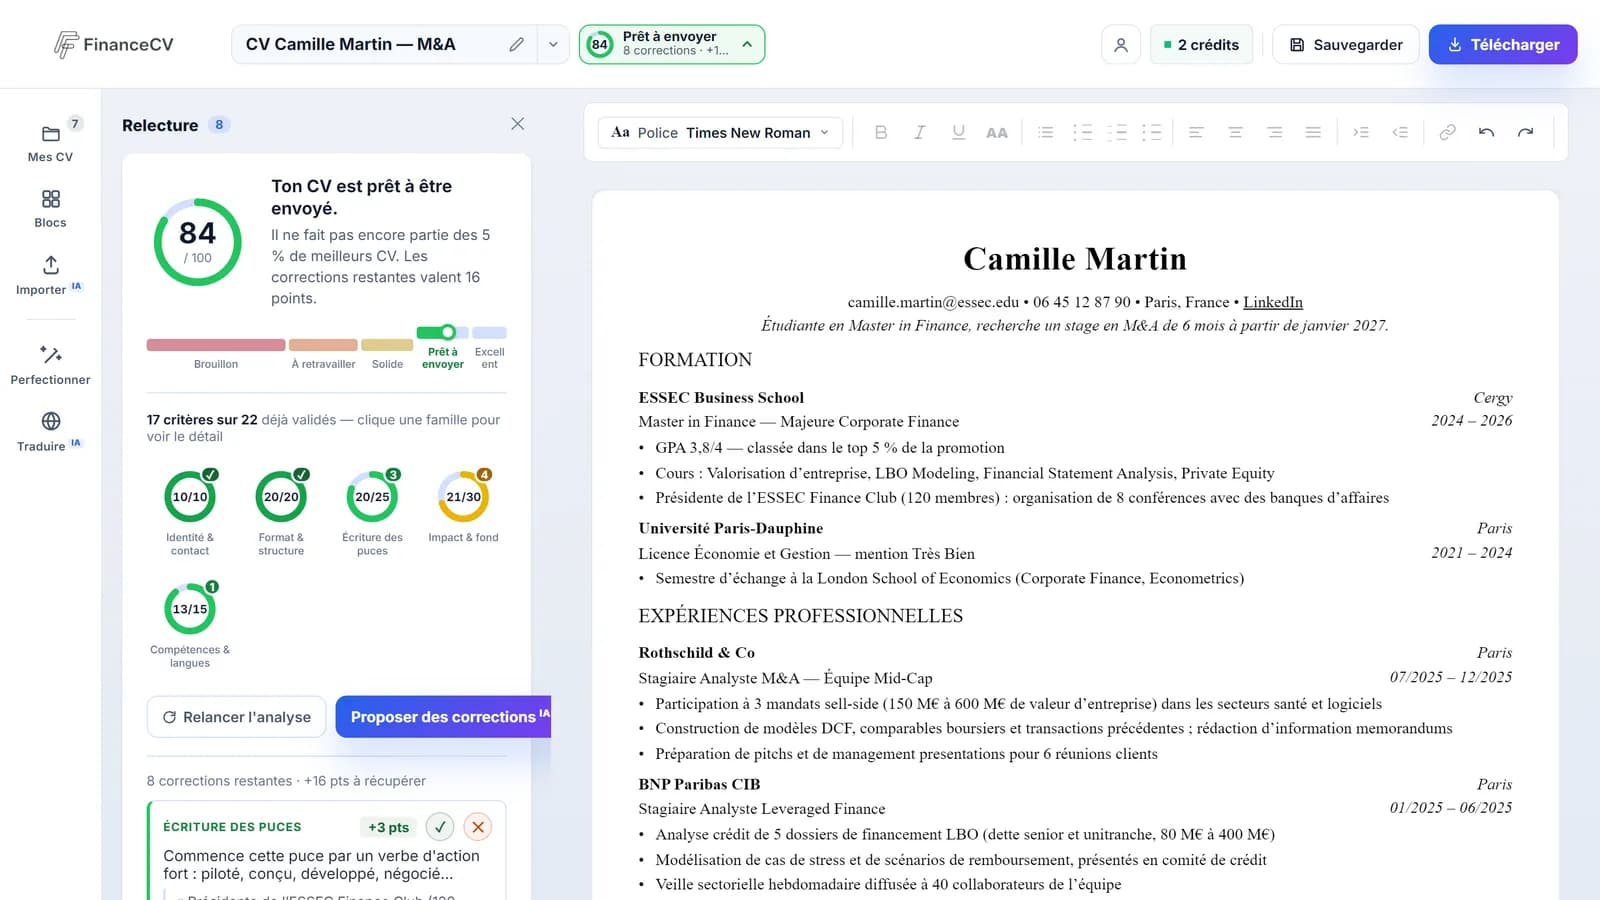This screenshot has height=900, width=1600.
Task: Click Relancer l'analyse
Action: (237, 717)
